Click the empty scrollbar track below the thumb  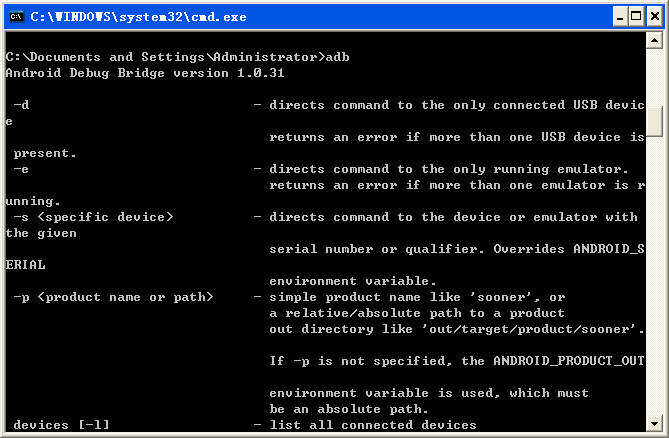654,276
